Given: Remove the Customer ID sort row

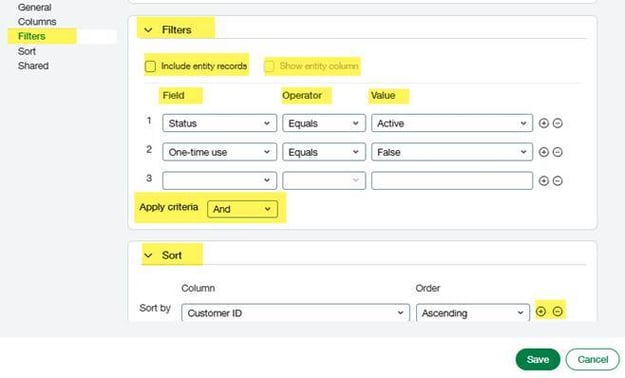Looking at the screenshot, I should point(558,311).
